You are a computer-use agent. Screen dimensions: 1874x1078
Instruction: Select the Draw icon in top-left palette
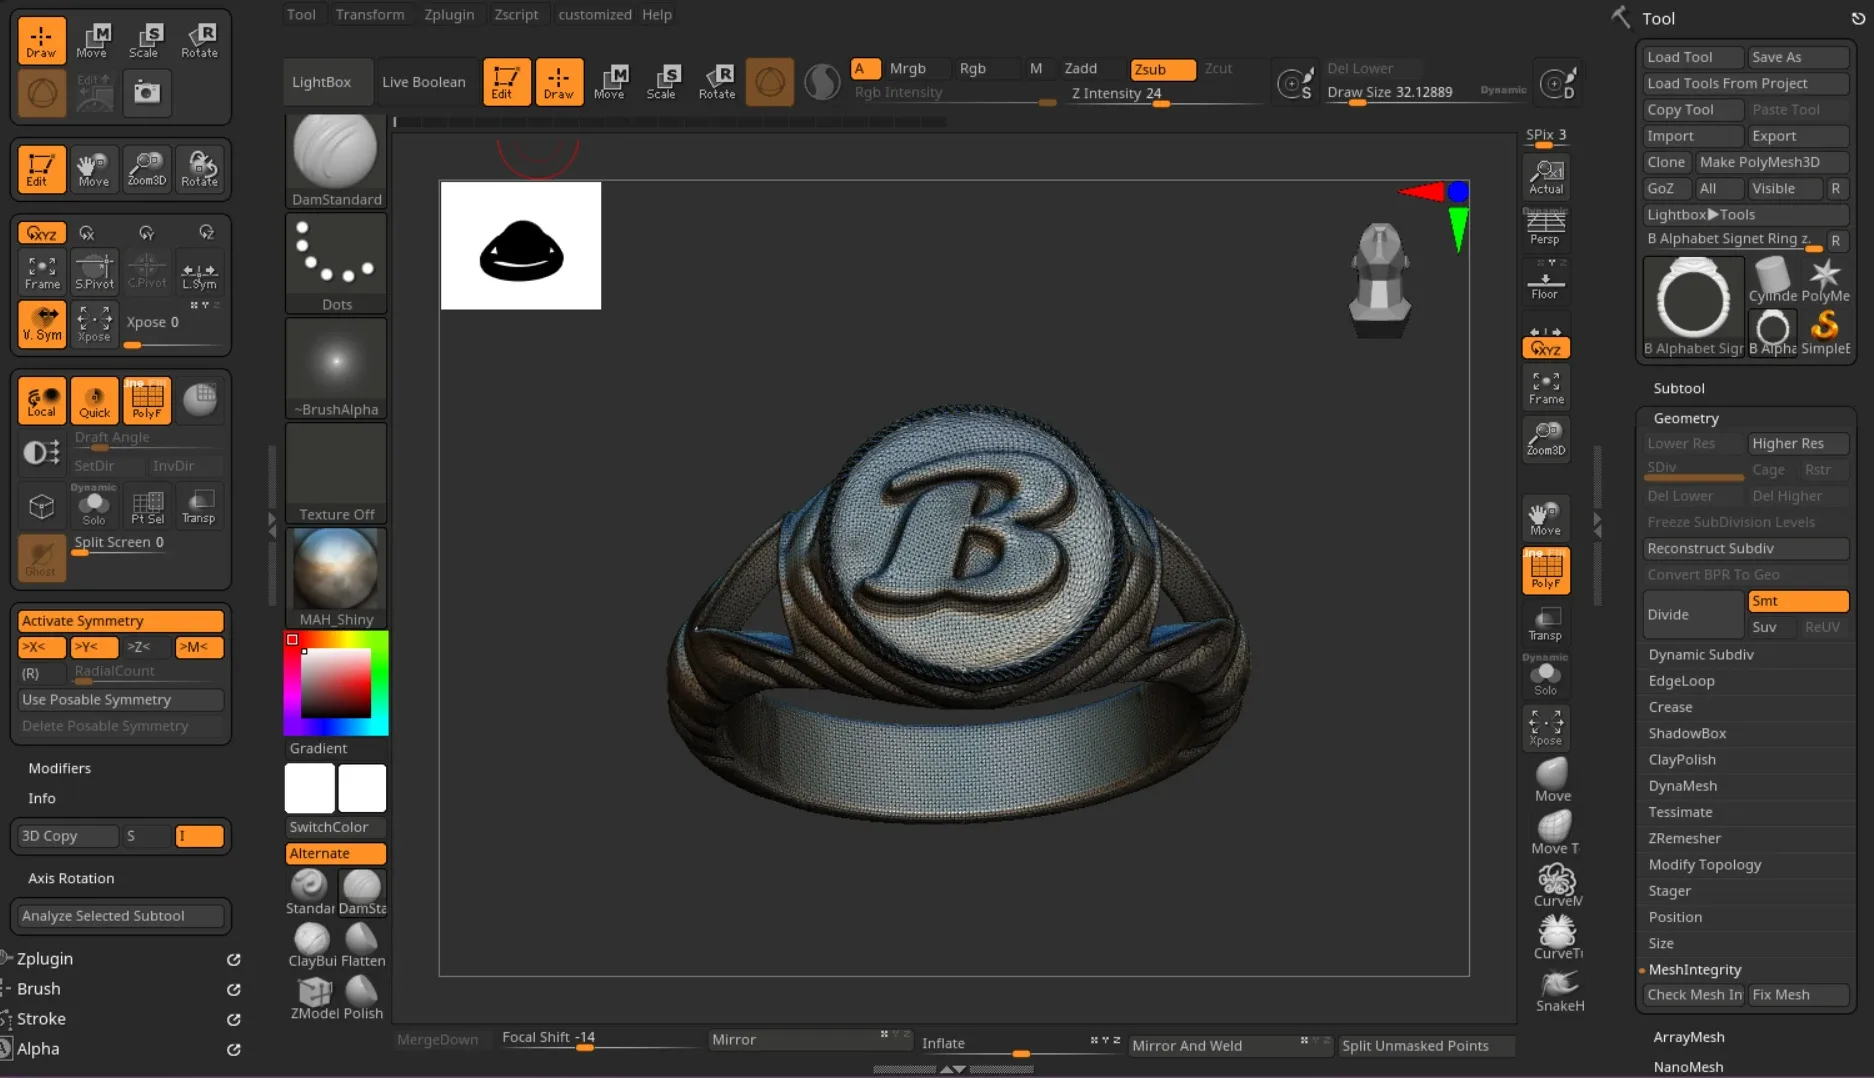[41, 40]
